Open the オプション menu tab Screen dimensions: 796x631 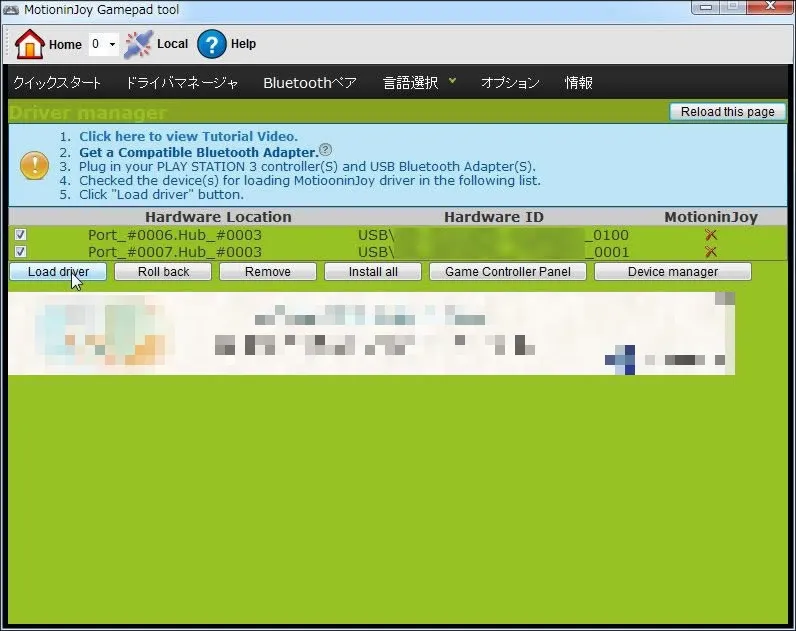[x=510, y=83]
